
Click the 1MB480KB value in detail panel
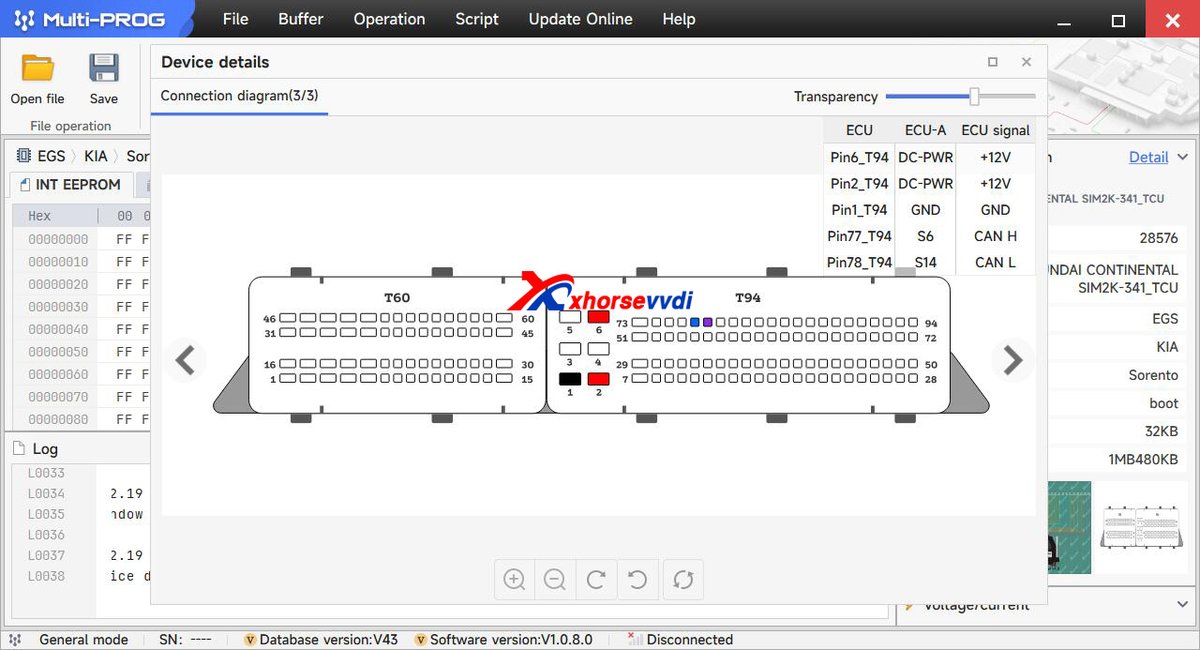pos(1143,459)
